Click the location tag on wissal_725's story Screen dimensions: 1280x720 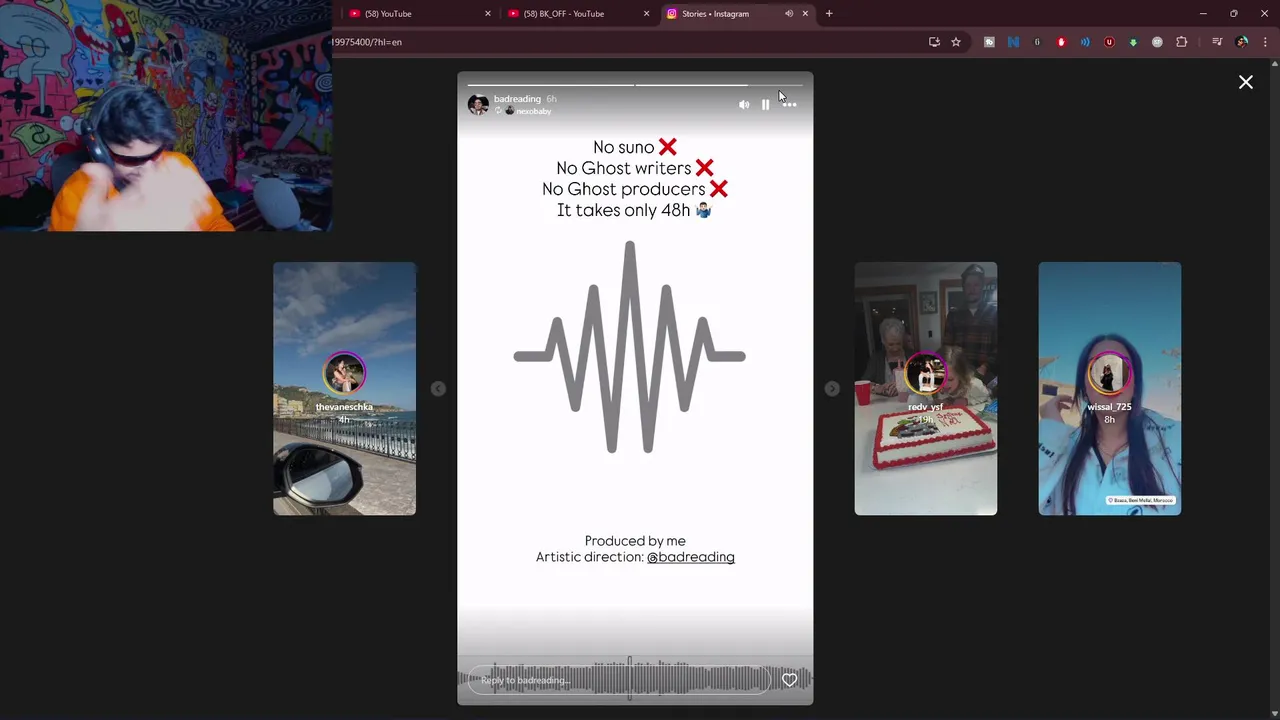tap(1141, 500)
